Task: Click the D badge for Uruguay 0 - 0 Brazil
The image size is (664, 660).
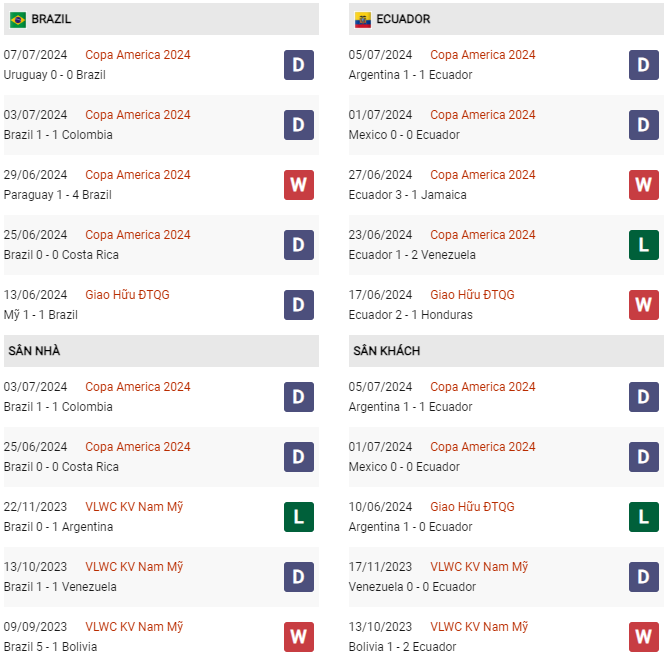Action: (298, 65)
